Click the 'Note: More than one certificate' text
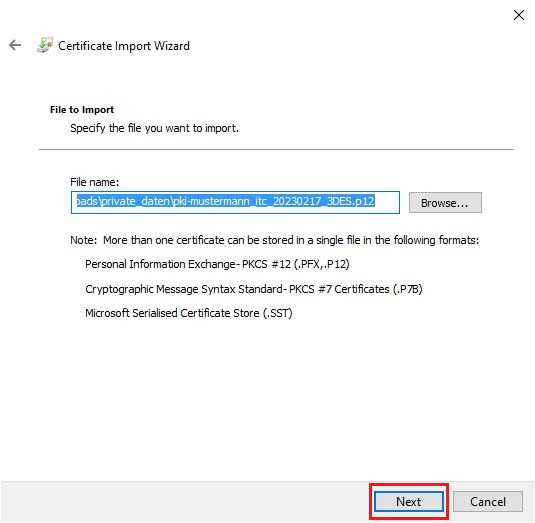The width and height of the screenshot is (535, 523). (275, 240)
